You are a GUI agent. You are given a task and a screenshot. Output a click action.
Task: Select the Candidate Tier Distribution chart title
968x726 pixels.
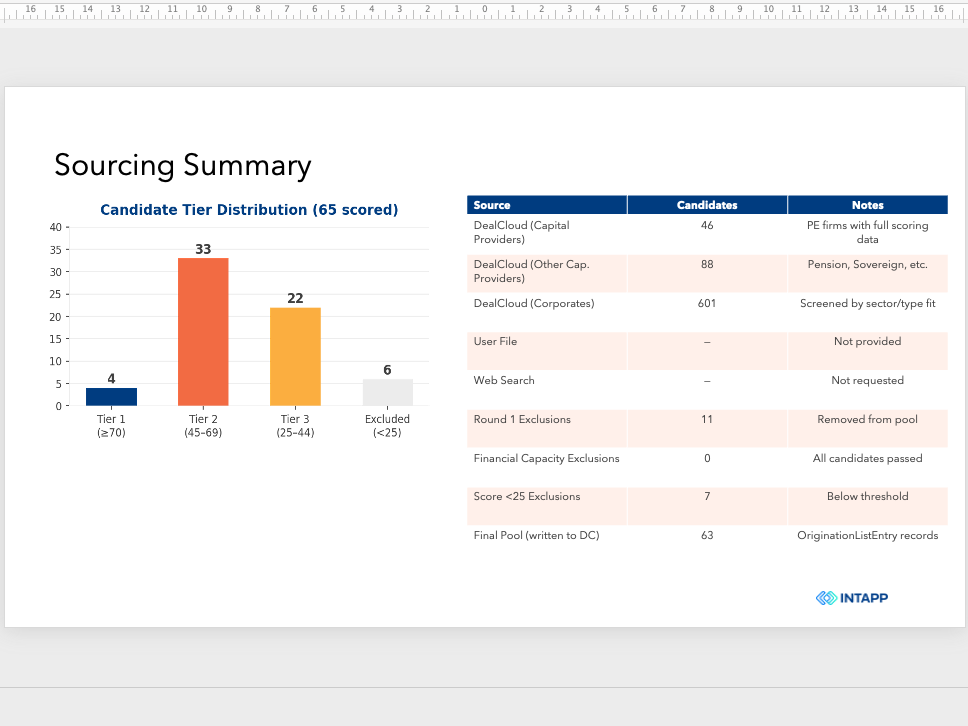tap(249, 210)
